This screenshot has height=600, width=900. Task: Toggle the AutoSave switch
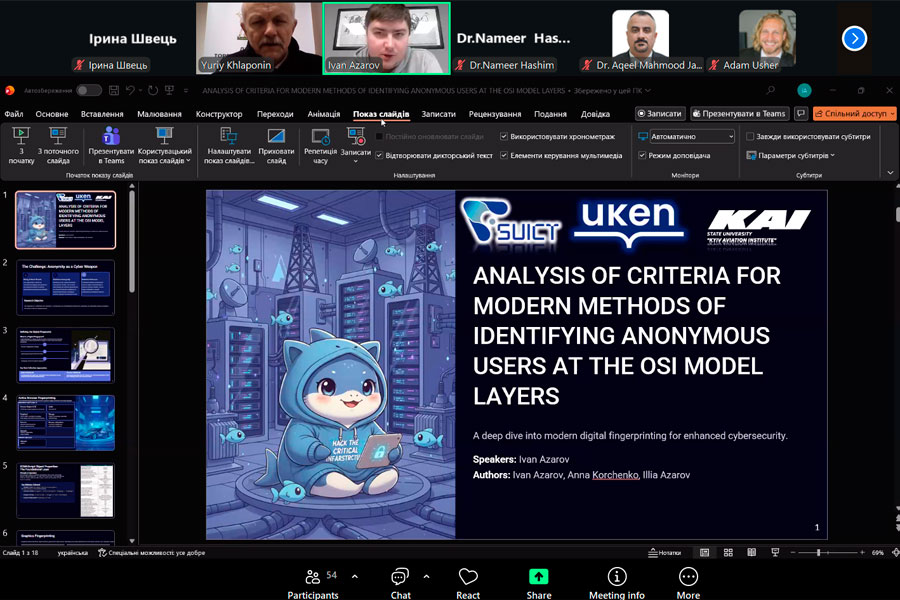(88, 90)
